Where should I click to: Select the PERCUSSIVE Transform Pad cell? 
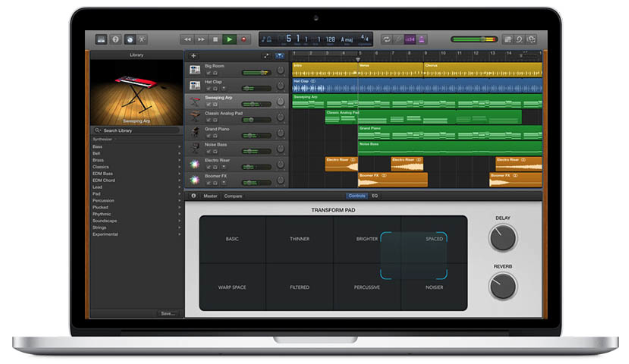[x=367, y=287]
